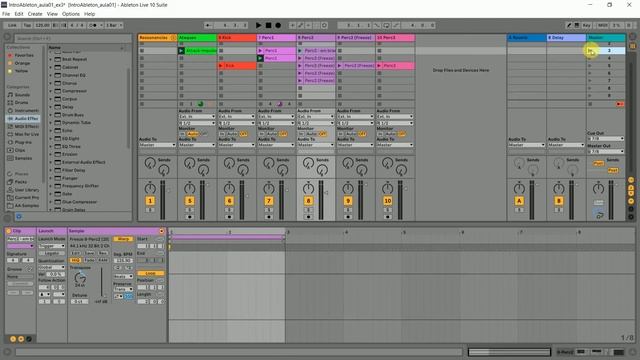Open Packs in Places
Image resolution: width=640 pixels, height=360 pixels.
18,182
